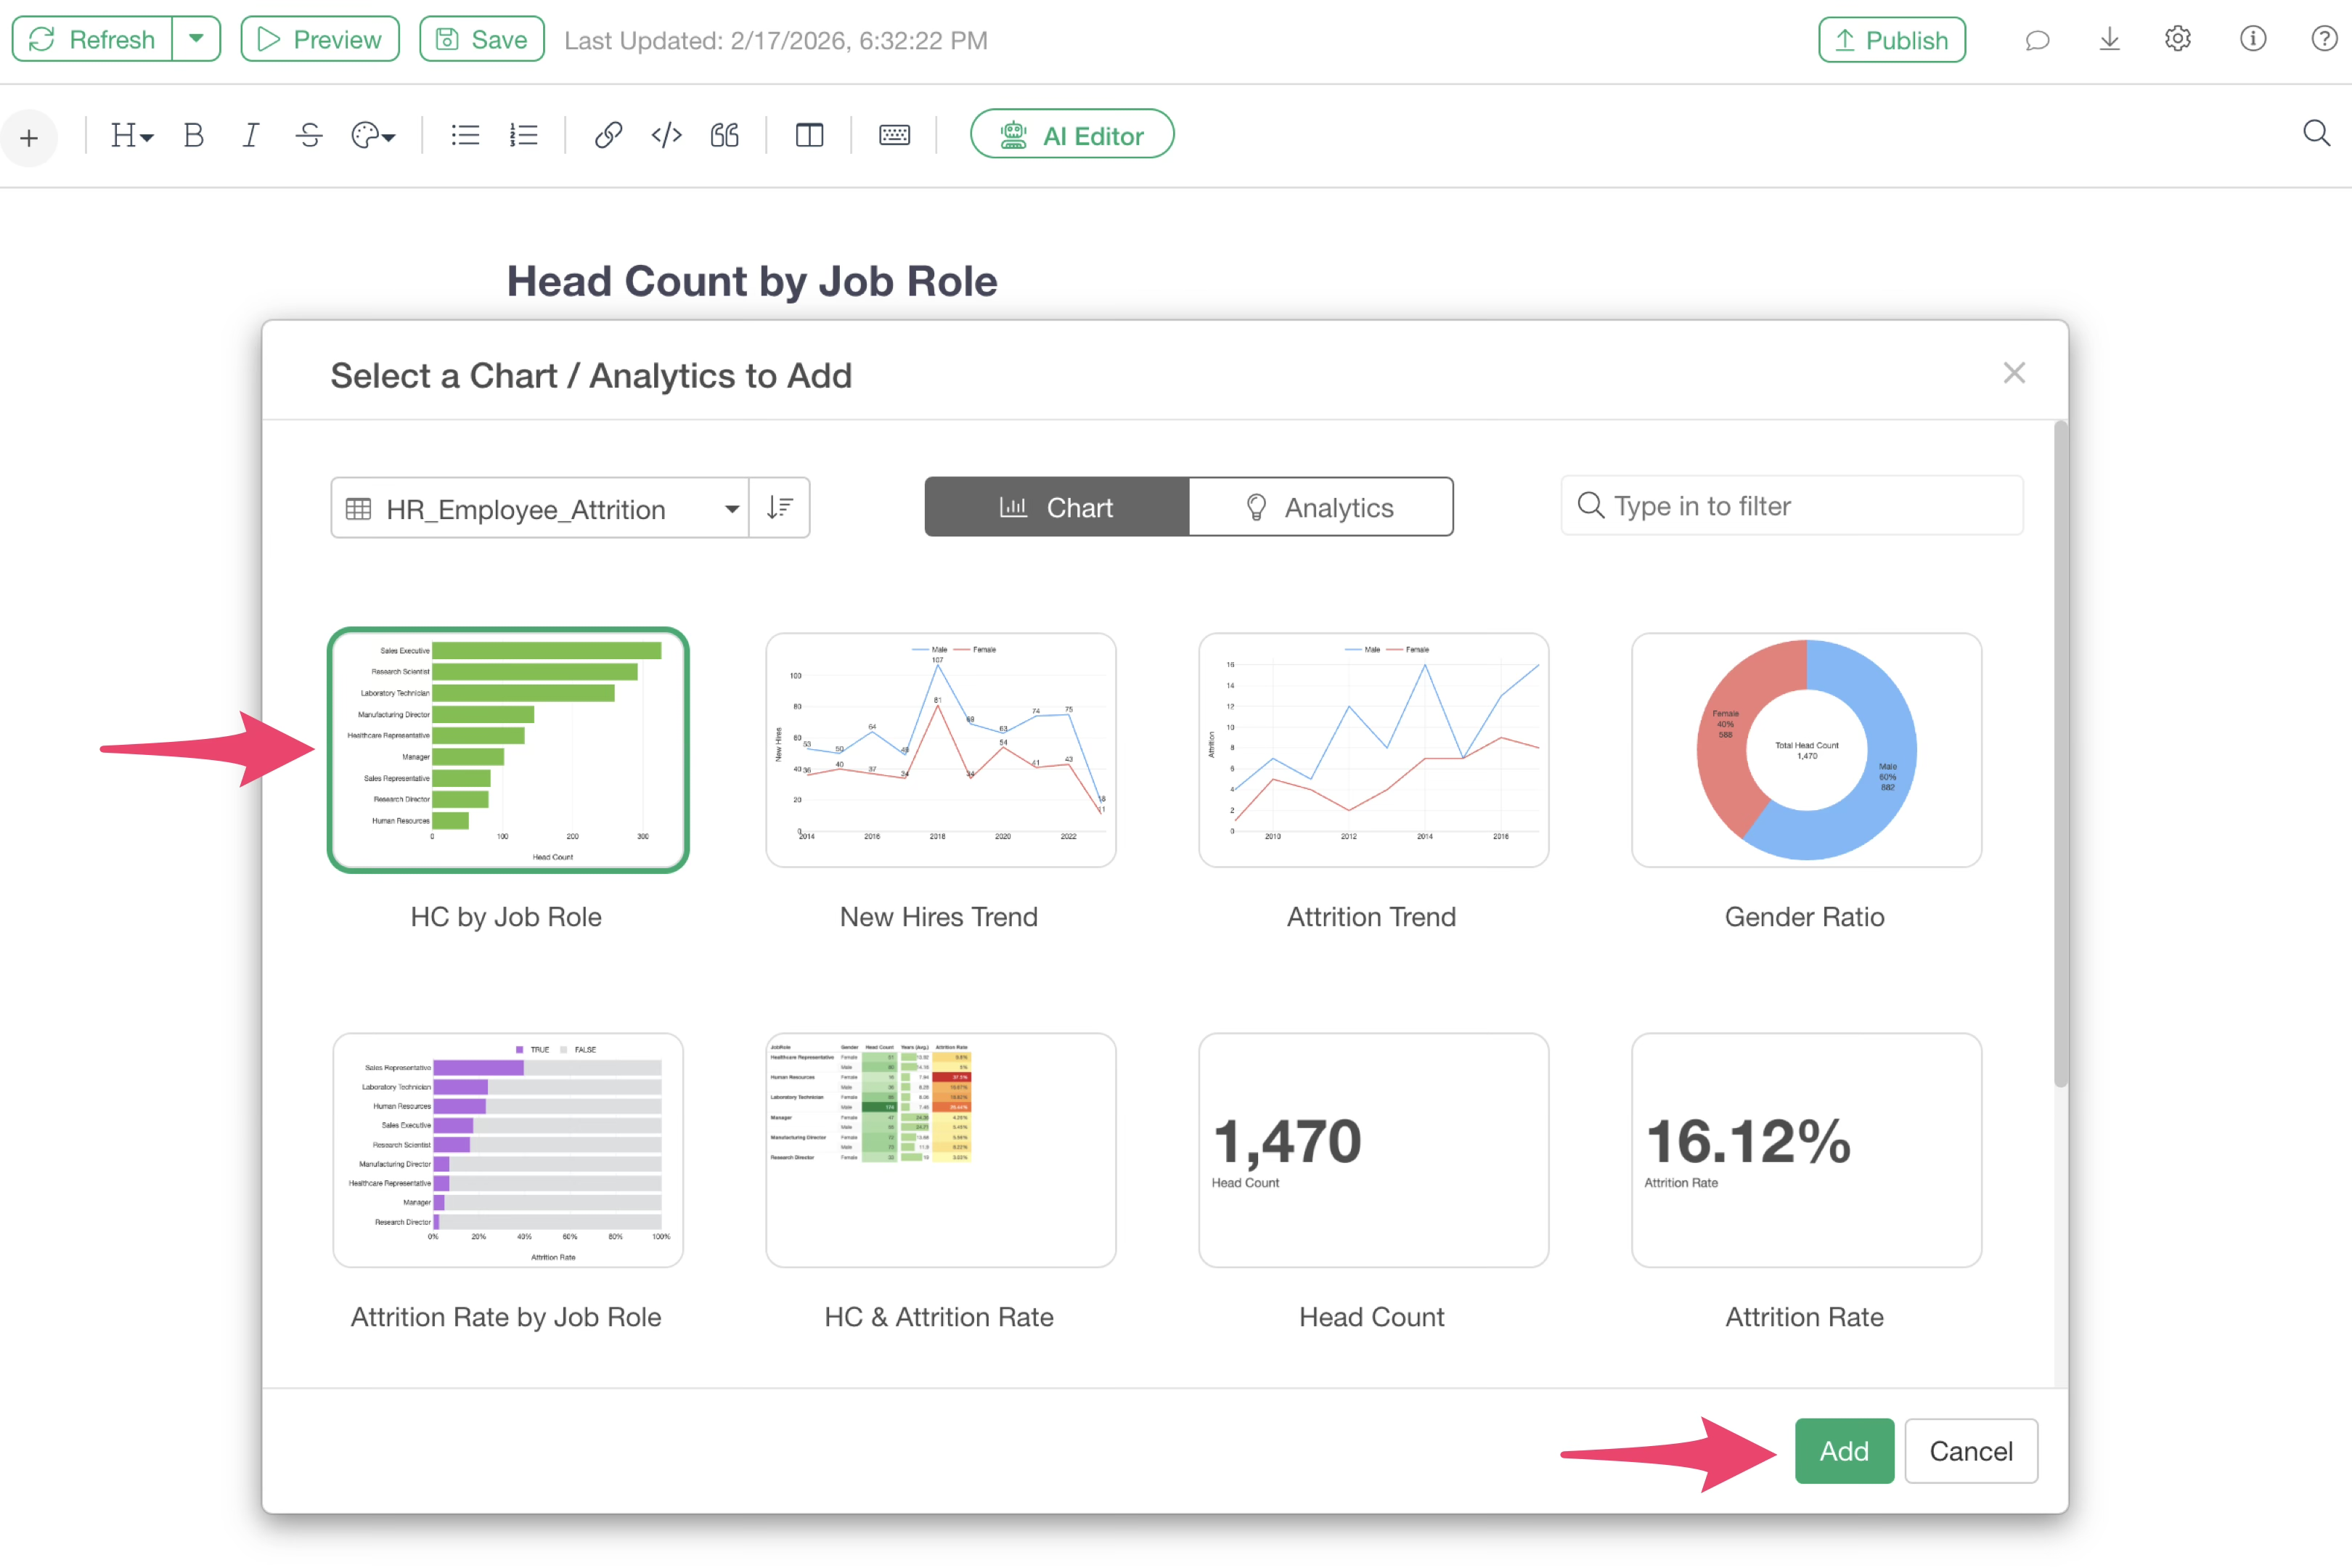Open HR_Employee_Attrition data frame dropdown
This screenshot has width=2352, height=1568.
pos(540,508)
